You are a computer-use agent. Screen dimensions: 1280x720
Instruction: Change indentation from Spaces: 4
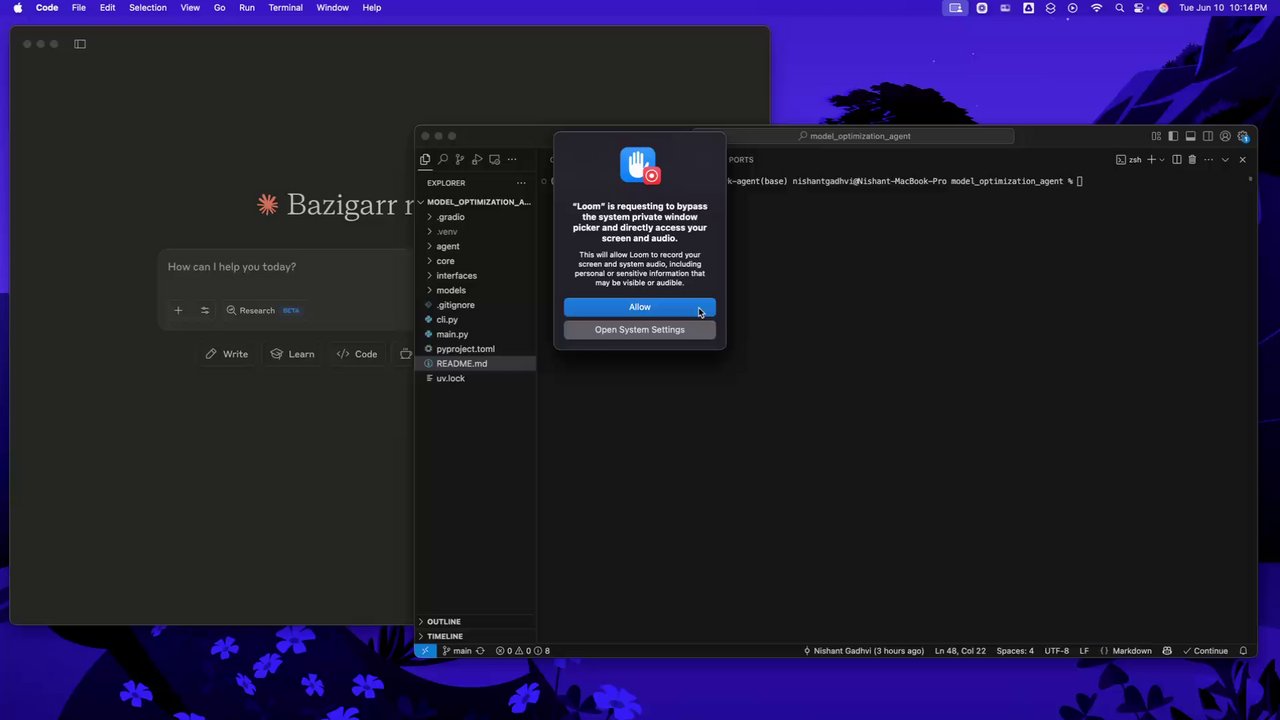point(1015,651)
